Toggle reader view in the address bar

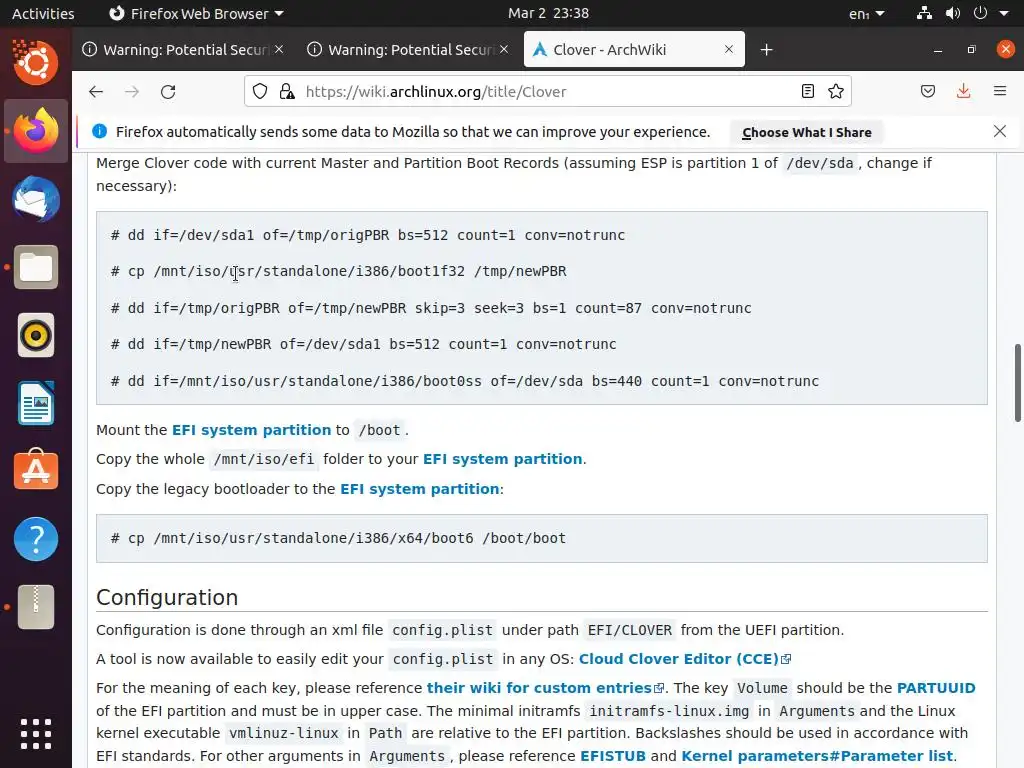pos(808,91)
